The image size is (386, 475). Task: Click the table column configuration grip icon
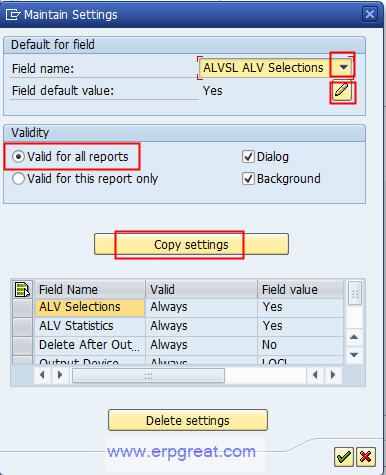(355, 293)
